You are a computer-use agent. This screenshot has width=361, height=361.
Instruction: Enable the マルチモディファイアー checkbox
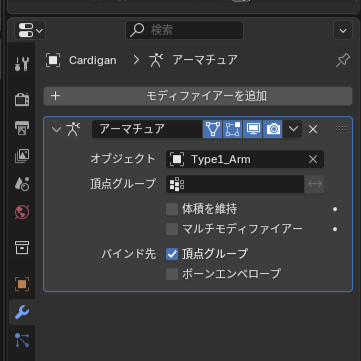[x=172, y=229]
